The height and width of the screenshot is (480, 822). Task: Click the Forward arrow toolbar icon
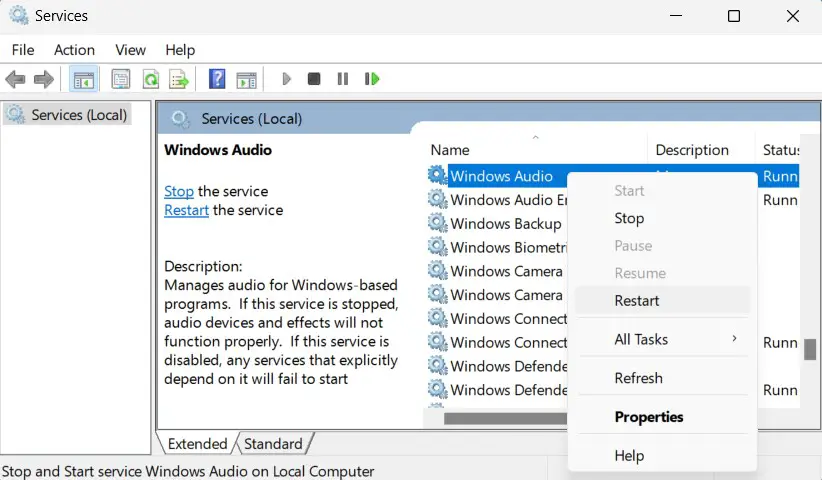[44, 80]
